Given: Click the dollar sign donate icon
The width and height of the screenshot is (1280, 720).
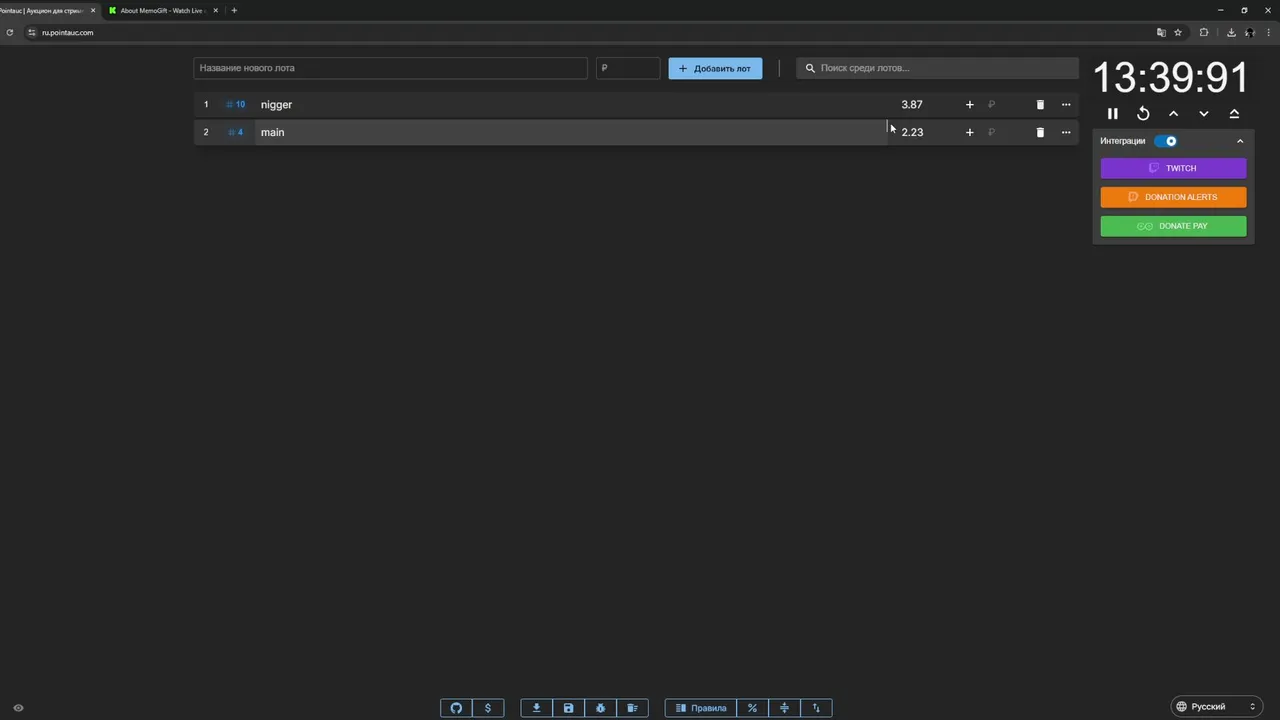Looking at the screenshot, I should click(488, 708).
